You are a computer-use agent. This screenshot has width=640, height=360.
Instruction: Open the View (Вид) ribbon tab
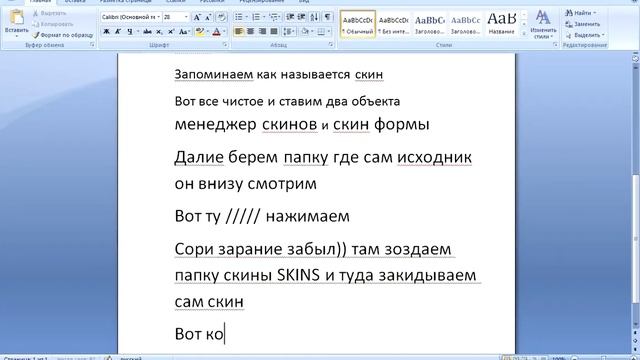pos(304,1)
